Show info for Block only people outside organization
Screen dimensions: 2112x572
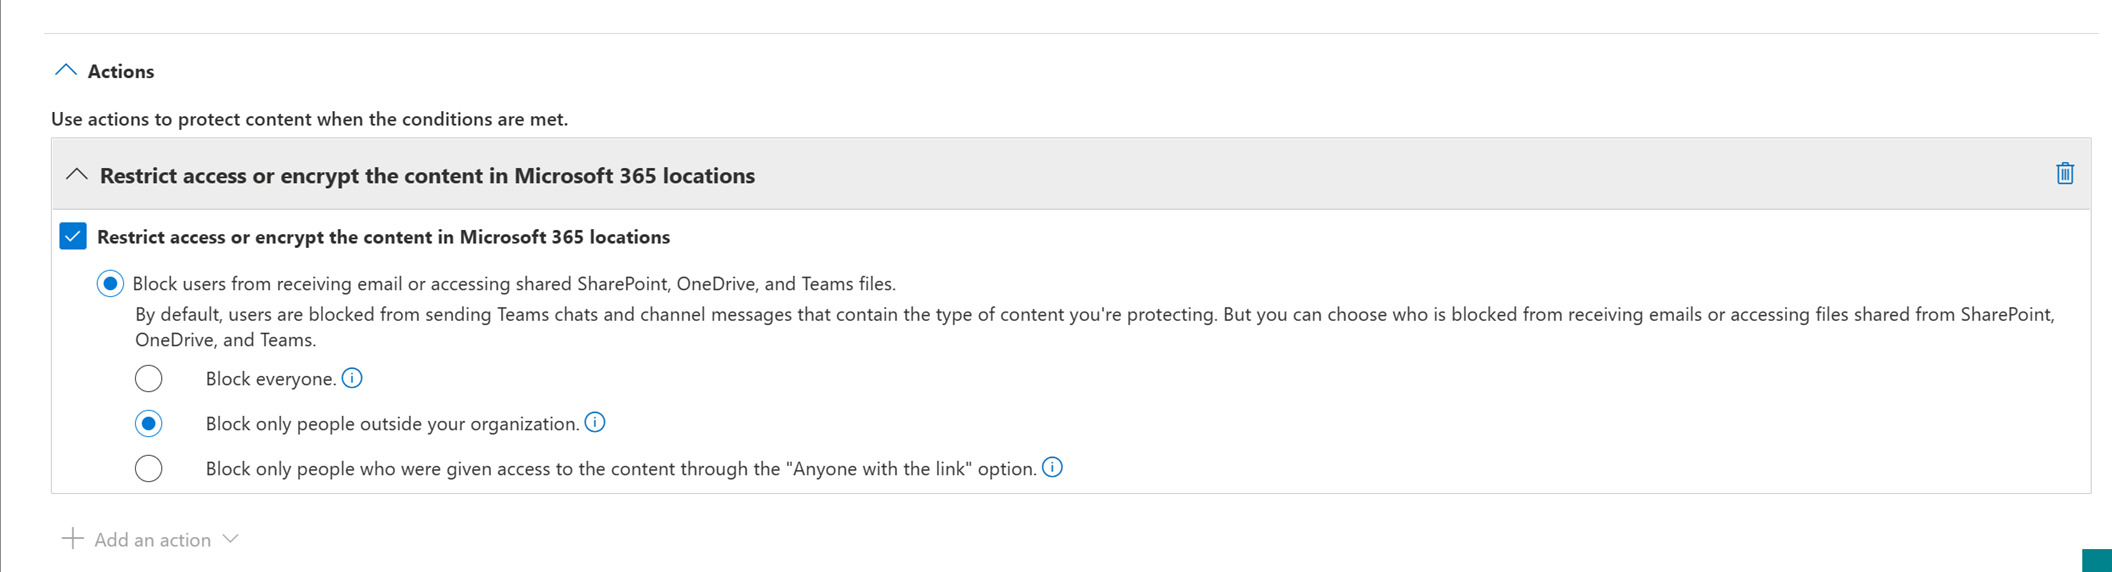(595, 422)
